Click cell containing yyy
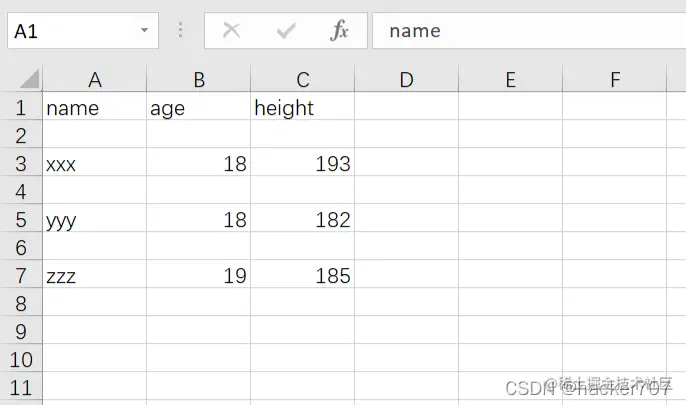This screenshot has width=686, height=405. click(x=94, y=220)
